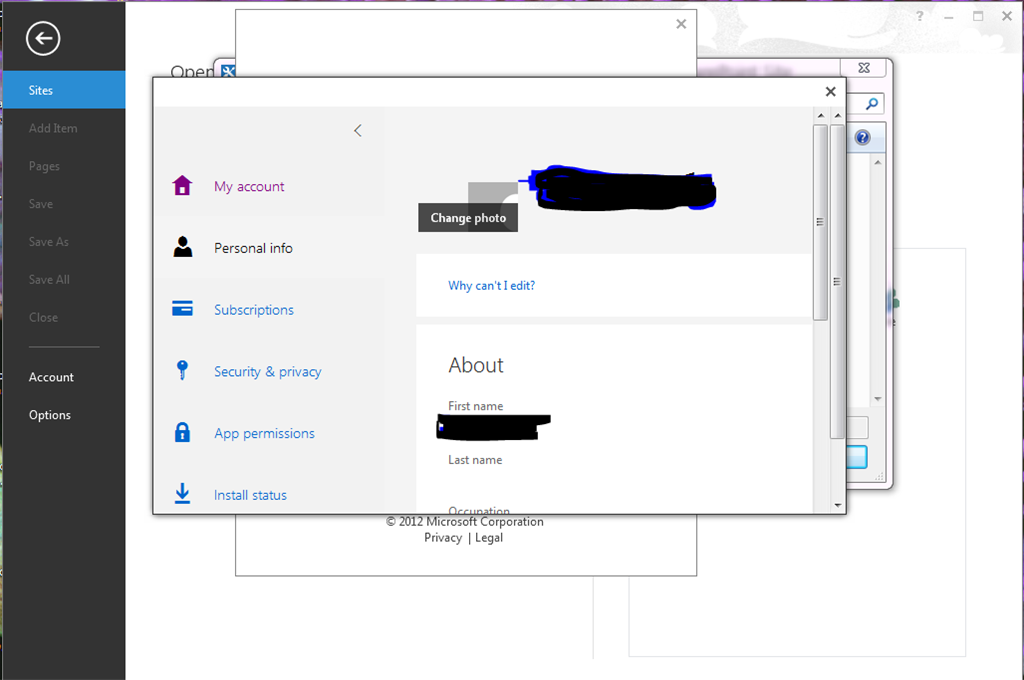Click the Personal info person icon
Screen dimensions: 1024x680
pos(183,247)
